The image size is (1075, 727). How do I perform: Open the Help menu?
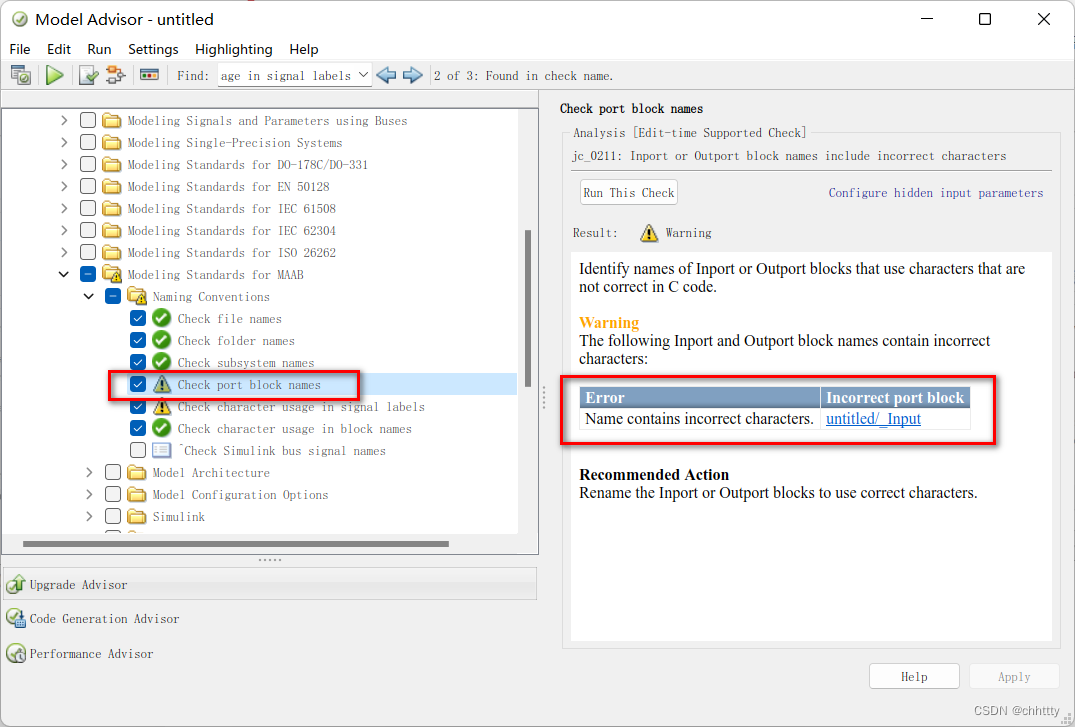coord(304,49)
